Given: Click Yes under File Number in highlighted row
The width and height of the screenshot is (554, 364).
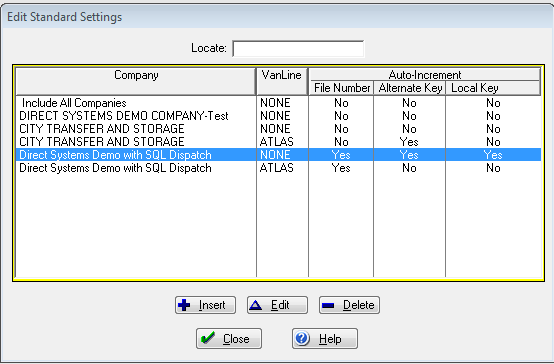Looking at the screenshot, I should [341, 155].
